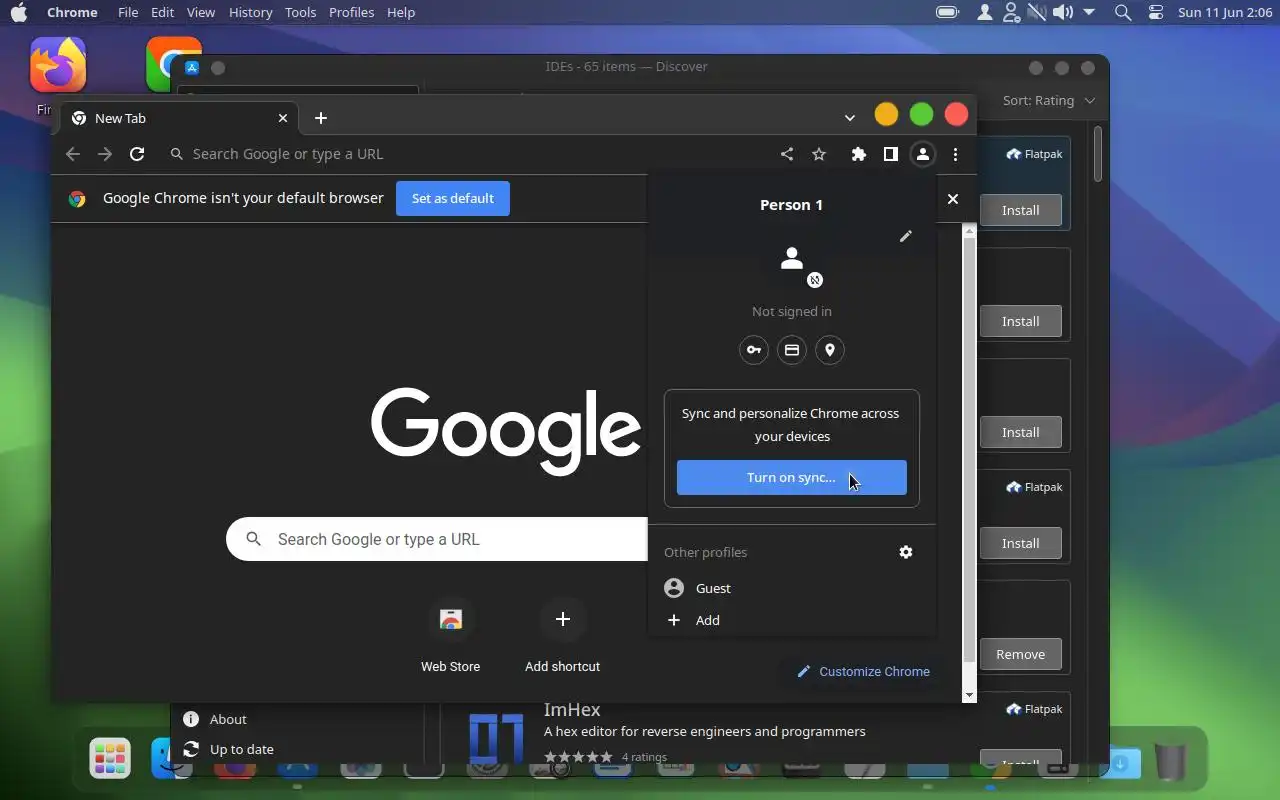The width and height of the screenshot is (1280, 800).
Task: Open a new tab with the plus button
Action: 321,118
